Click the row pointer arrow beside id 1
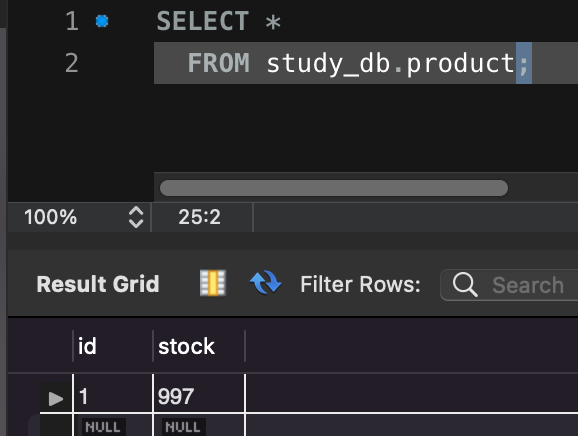Screen dimensions: 578x436 tap(56, 398)
